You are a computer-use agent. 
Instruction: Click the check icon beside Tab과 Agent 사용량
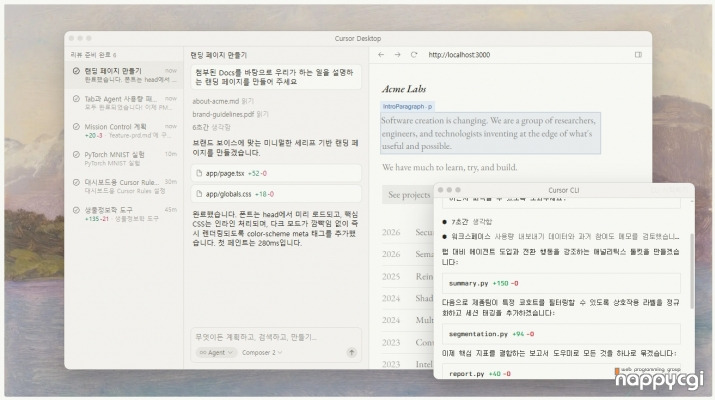[x=76, y=99]
